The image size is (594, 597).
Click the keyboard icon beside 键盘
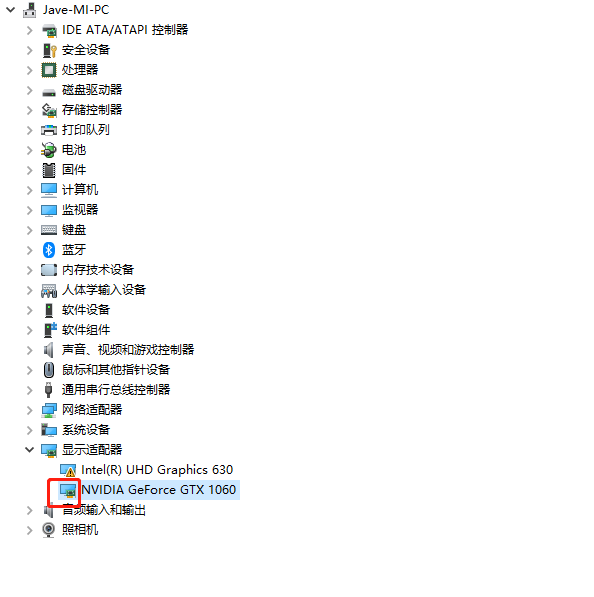(x=49, y=230)
